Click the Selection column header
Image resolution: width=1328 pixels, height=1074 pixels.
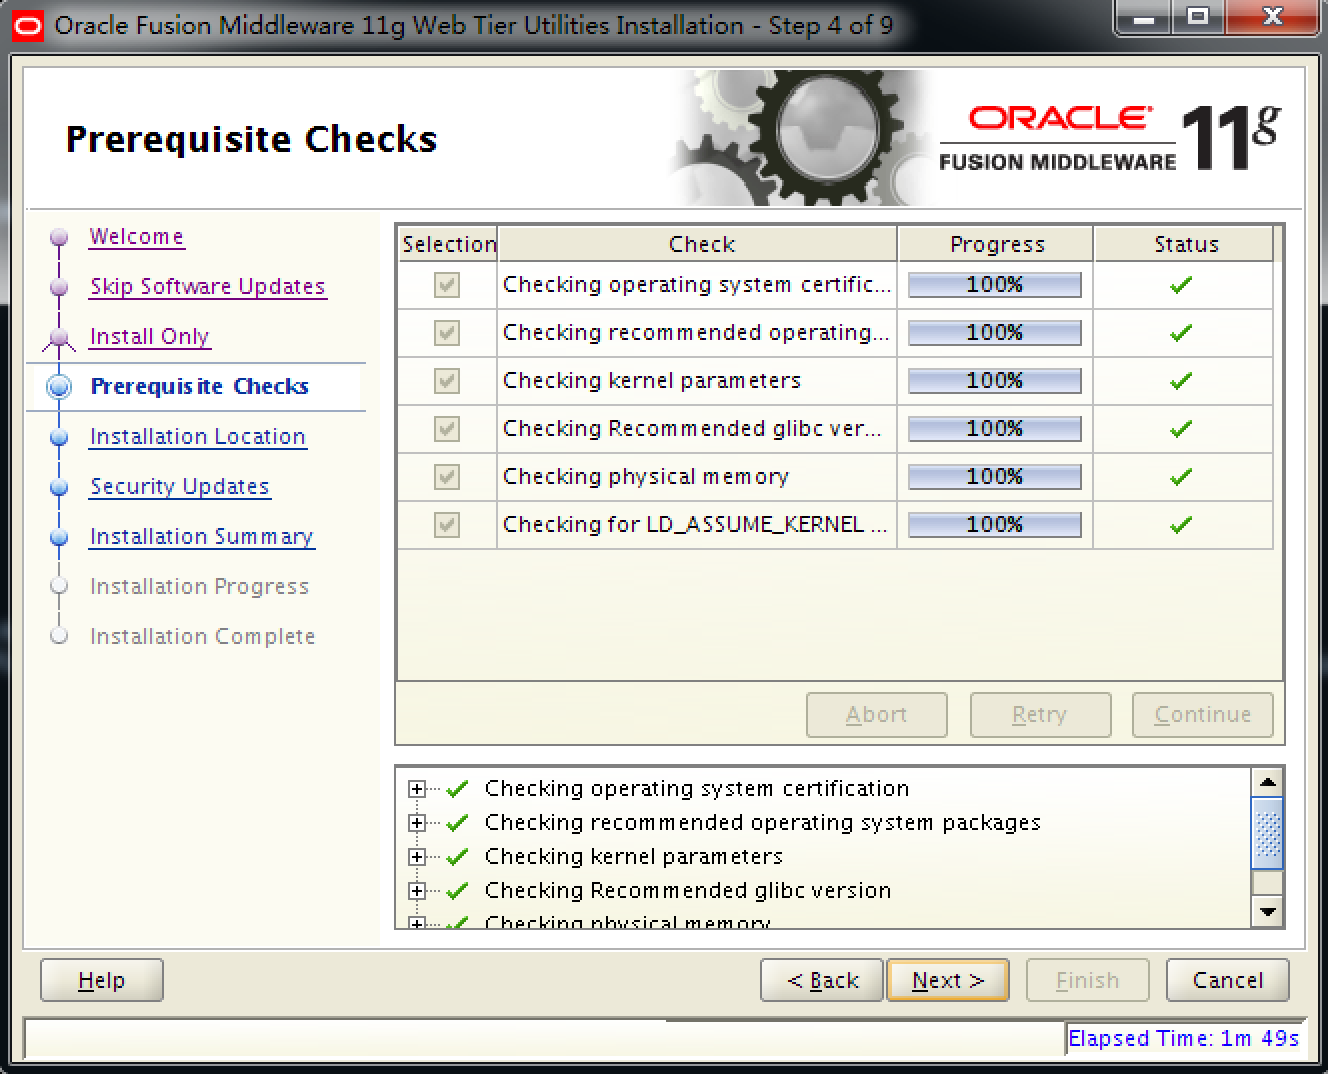coord(448,244)
